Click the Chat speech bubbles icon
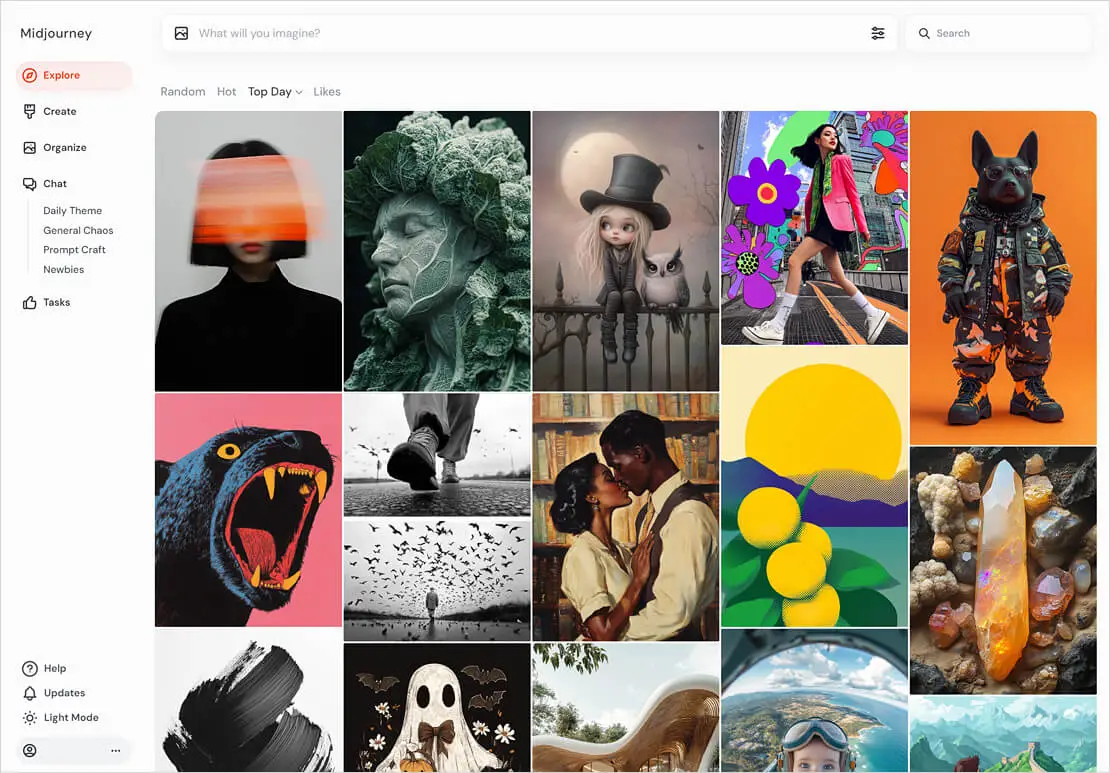Viewport: 1110px width, 773px height. (x=30, y=184)
